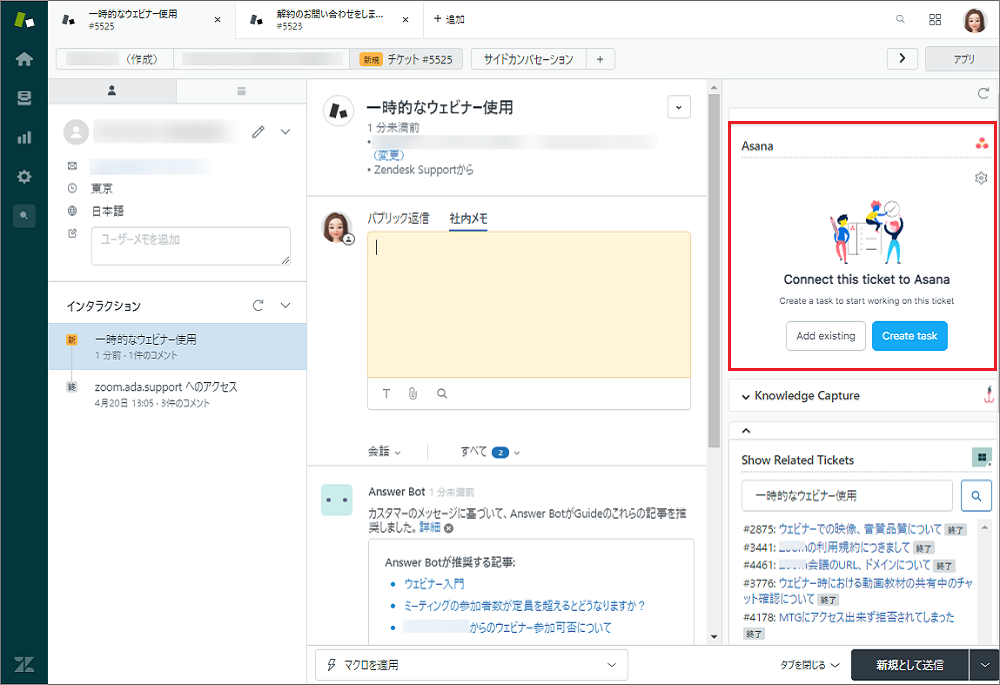1000x685 pixels.
Task: Expand the submit status dropdown arrow
Action: tap(984, 665)
